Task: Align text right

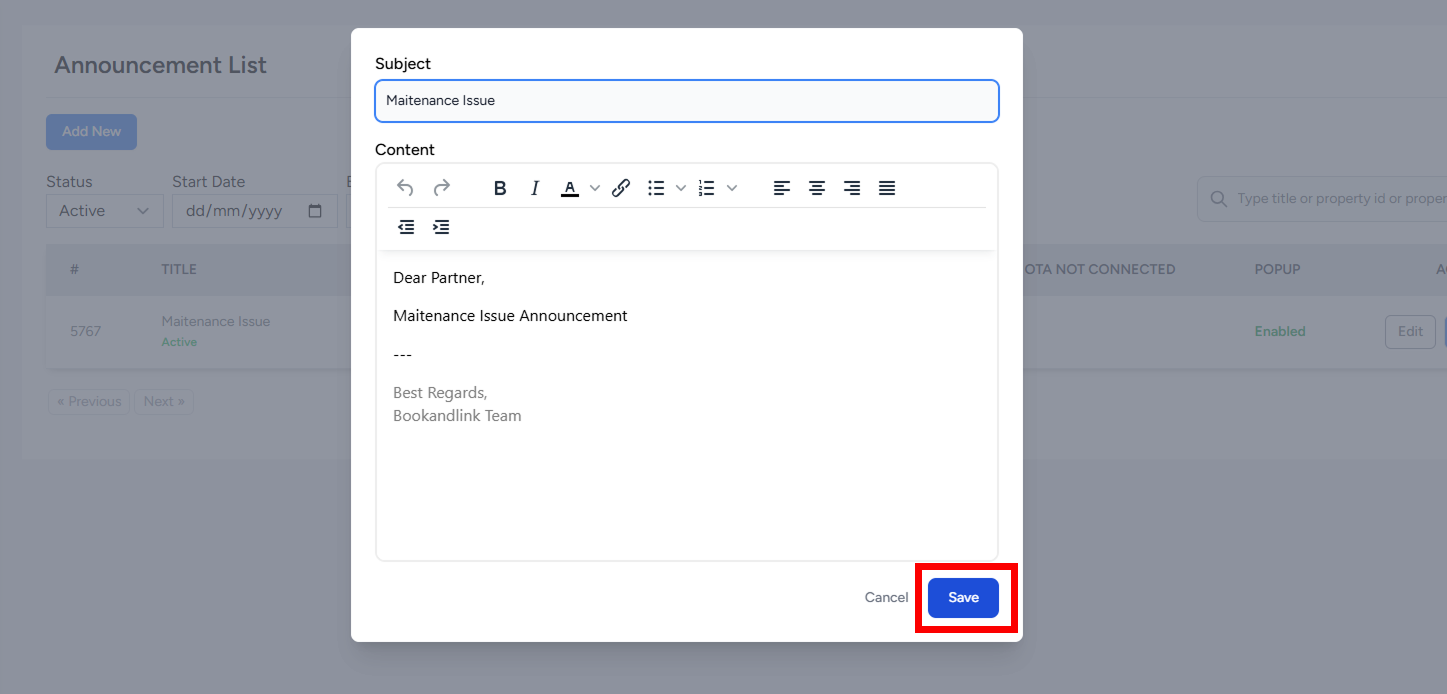Action: click(x=852, y=188)
